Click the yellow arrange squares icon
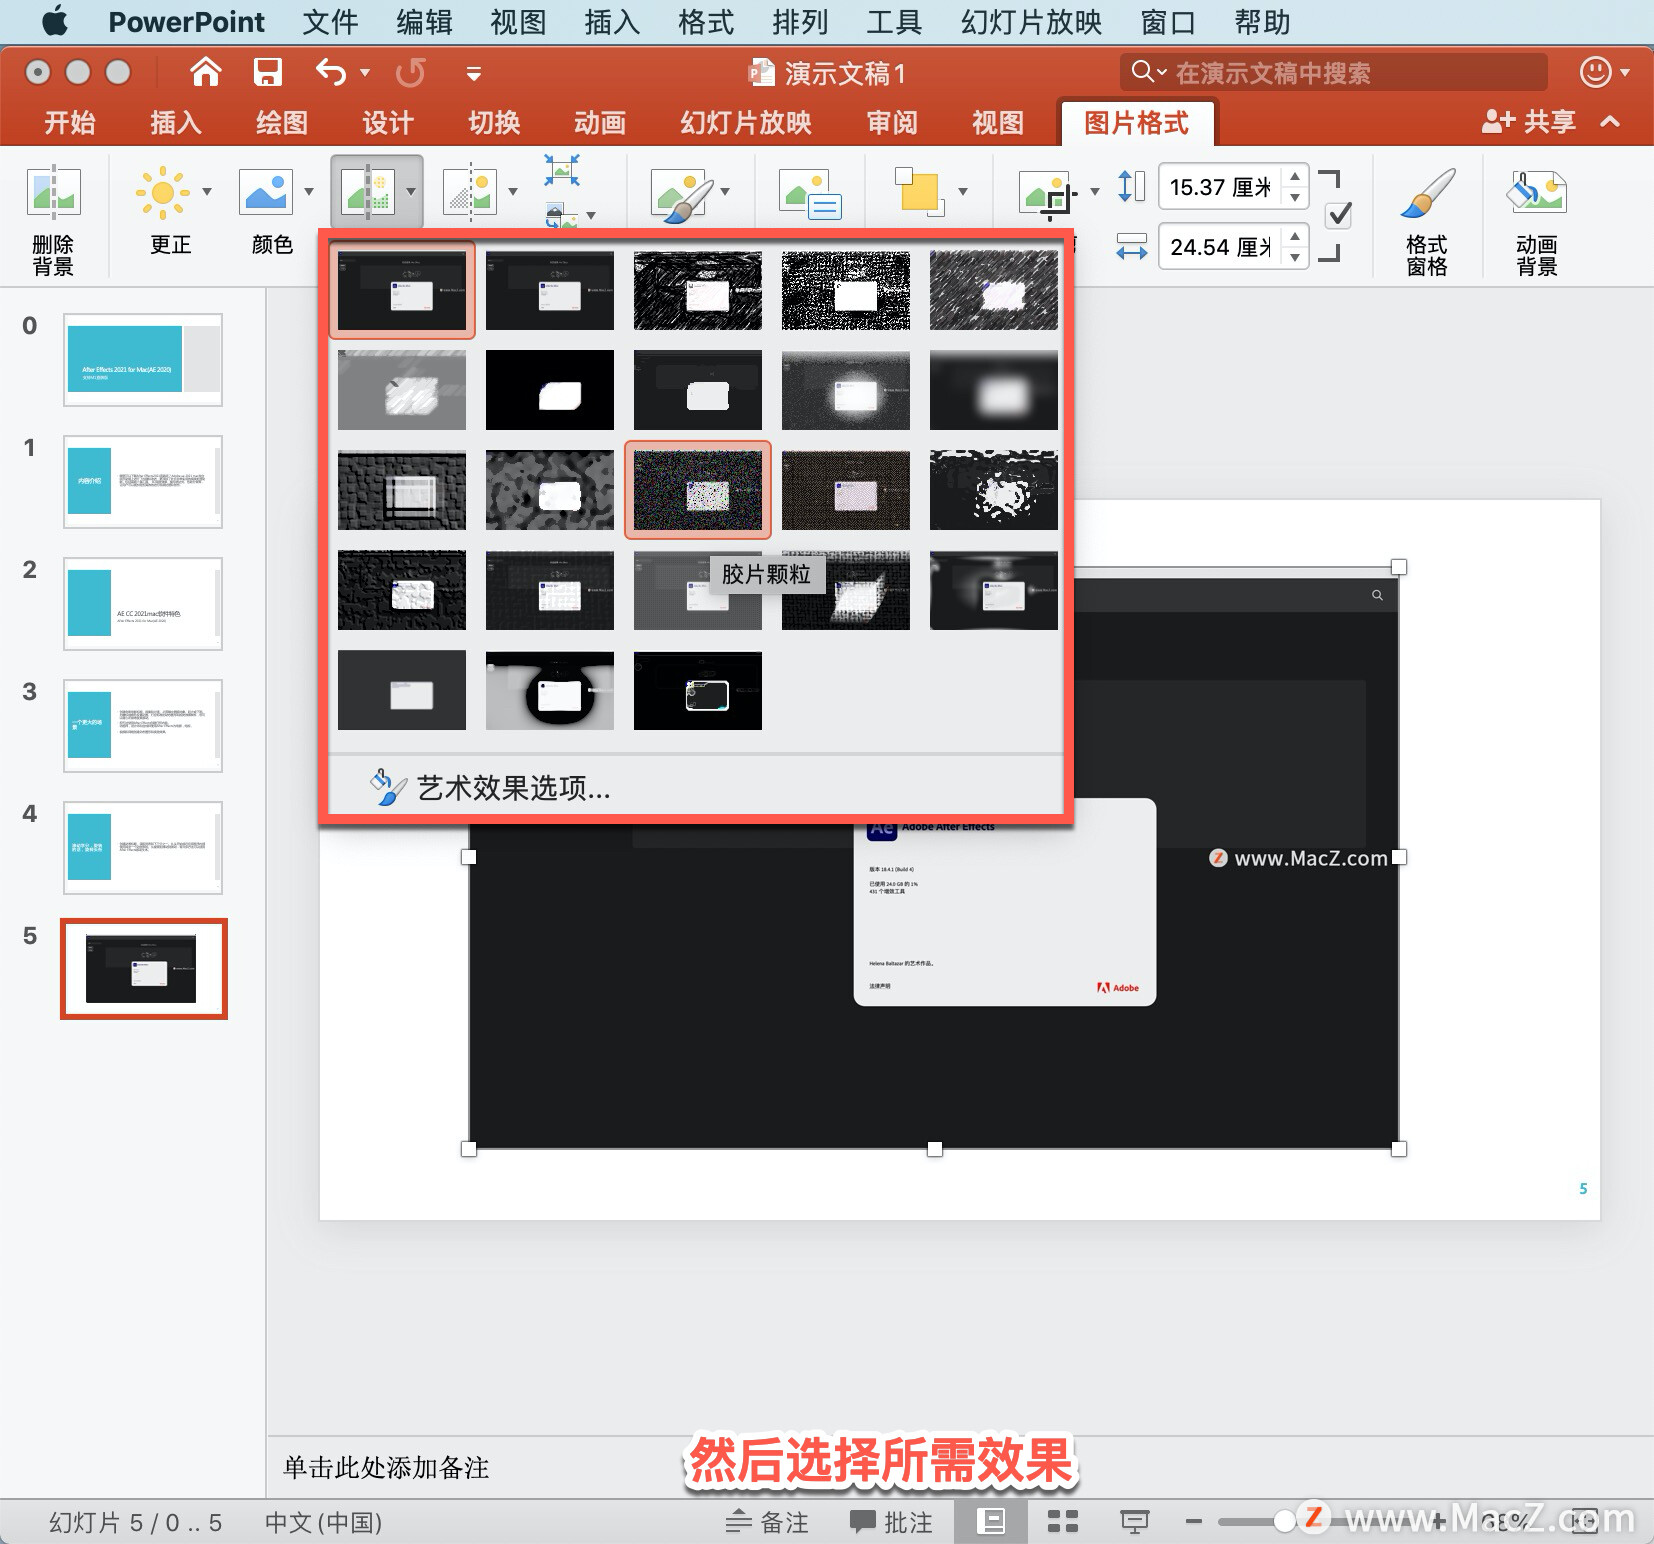This screenshot has height=1544, width=1654. 919,191
